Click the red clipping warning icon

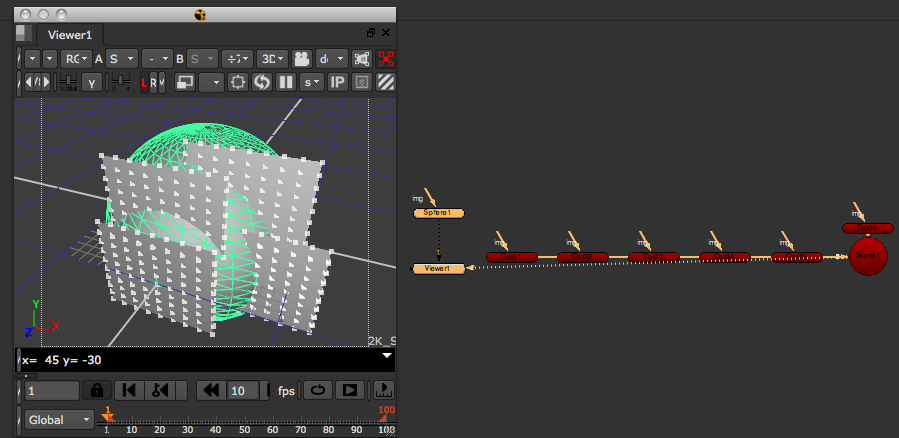pos(386,59)
